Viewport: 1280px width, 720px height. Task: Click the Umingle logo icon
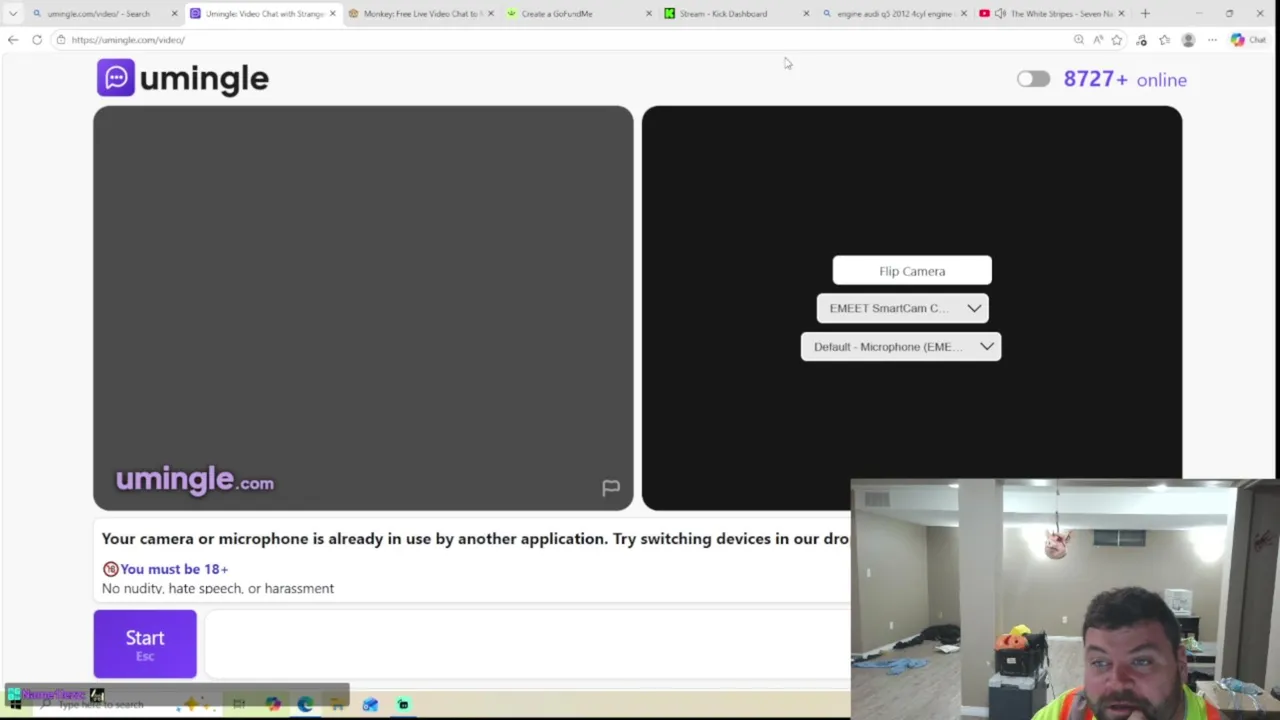click(116, 78)
